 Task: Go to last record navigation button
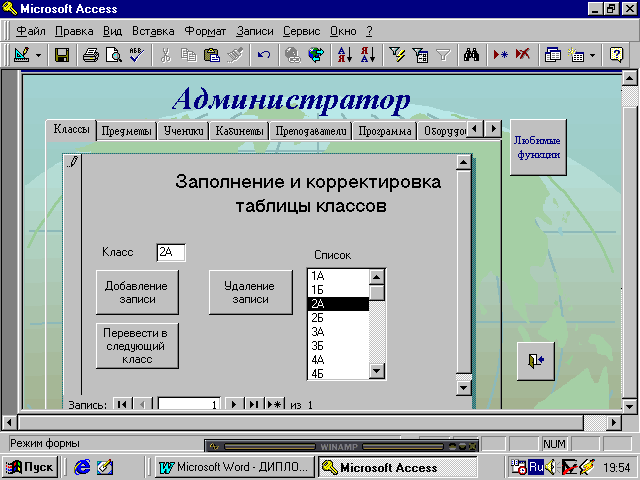(x=254, y=404)
